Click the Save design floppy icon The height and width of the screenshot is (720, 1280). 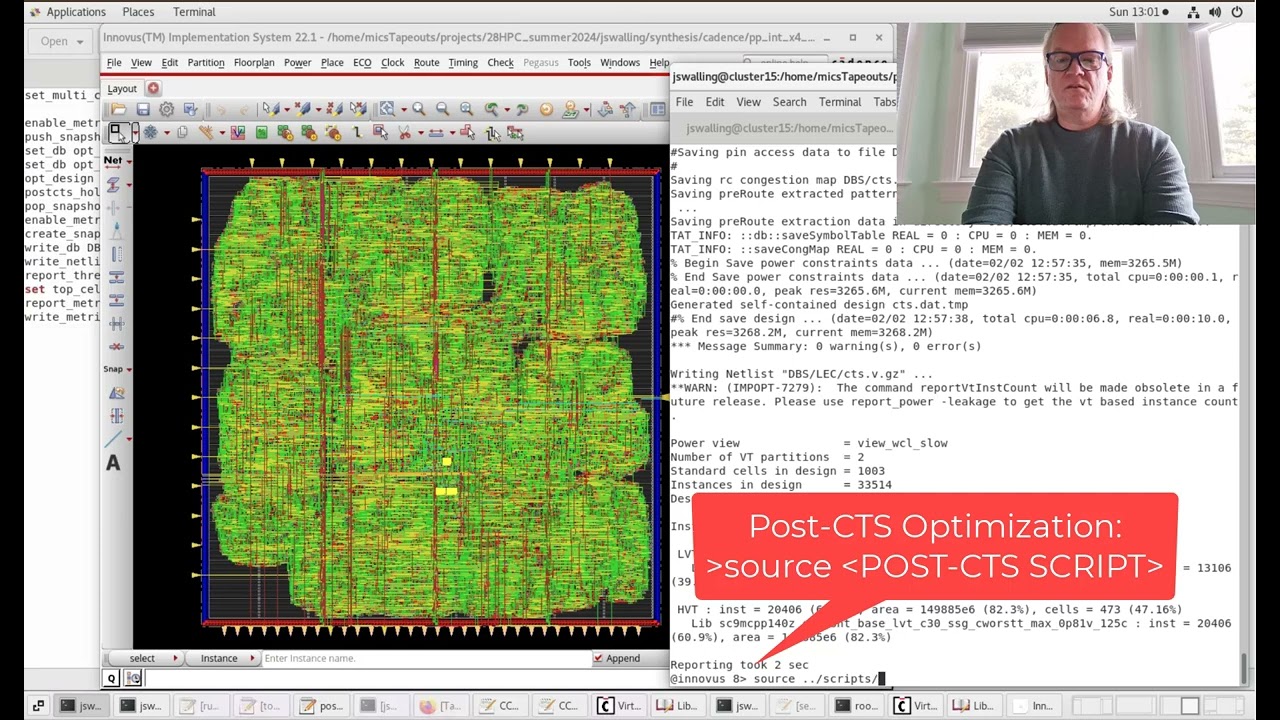coord(143,109)
